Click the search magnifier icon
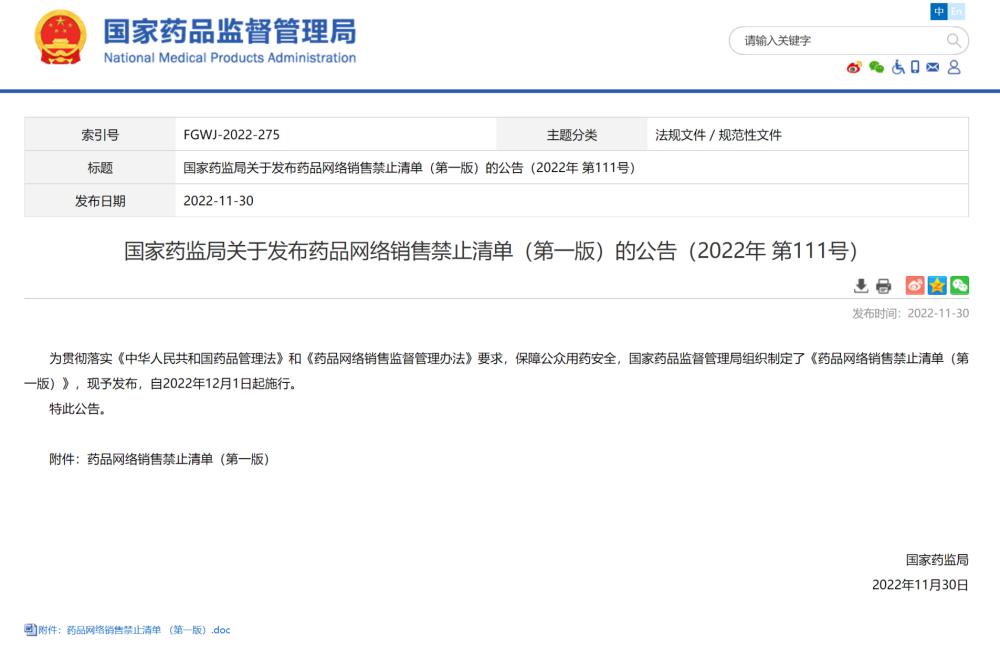1000x672 pixels. [x=955, y=40]
